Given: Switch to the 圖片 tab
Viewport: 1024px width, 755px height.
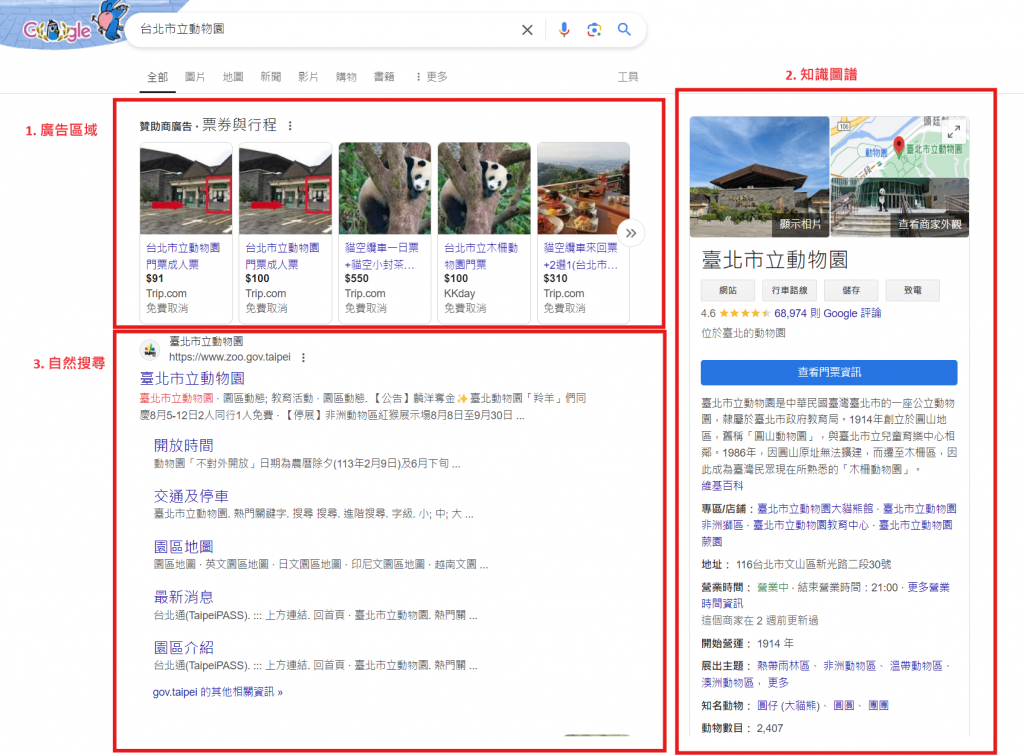Looking at the screenshot, I should tap(195, 77).
